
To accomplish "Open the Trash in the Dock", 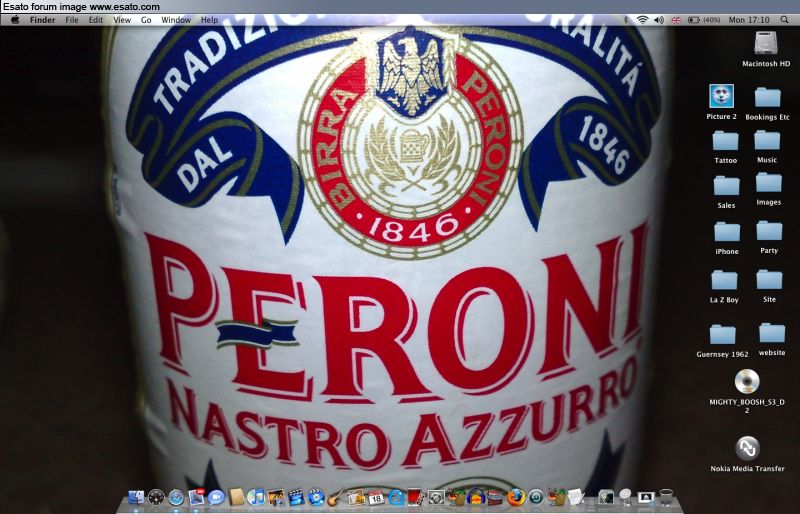I will pos(666,497).
